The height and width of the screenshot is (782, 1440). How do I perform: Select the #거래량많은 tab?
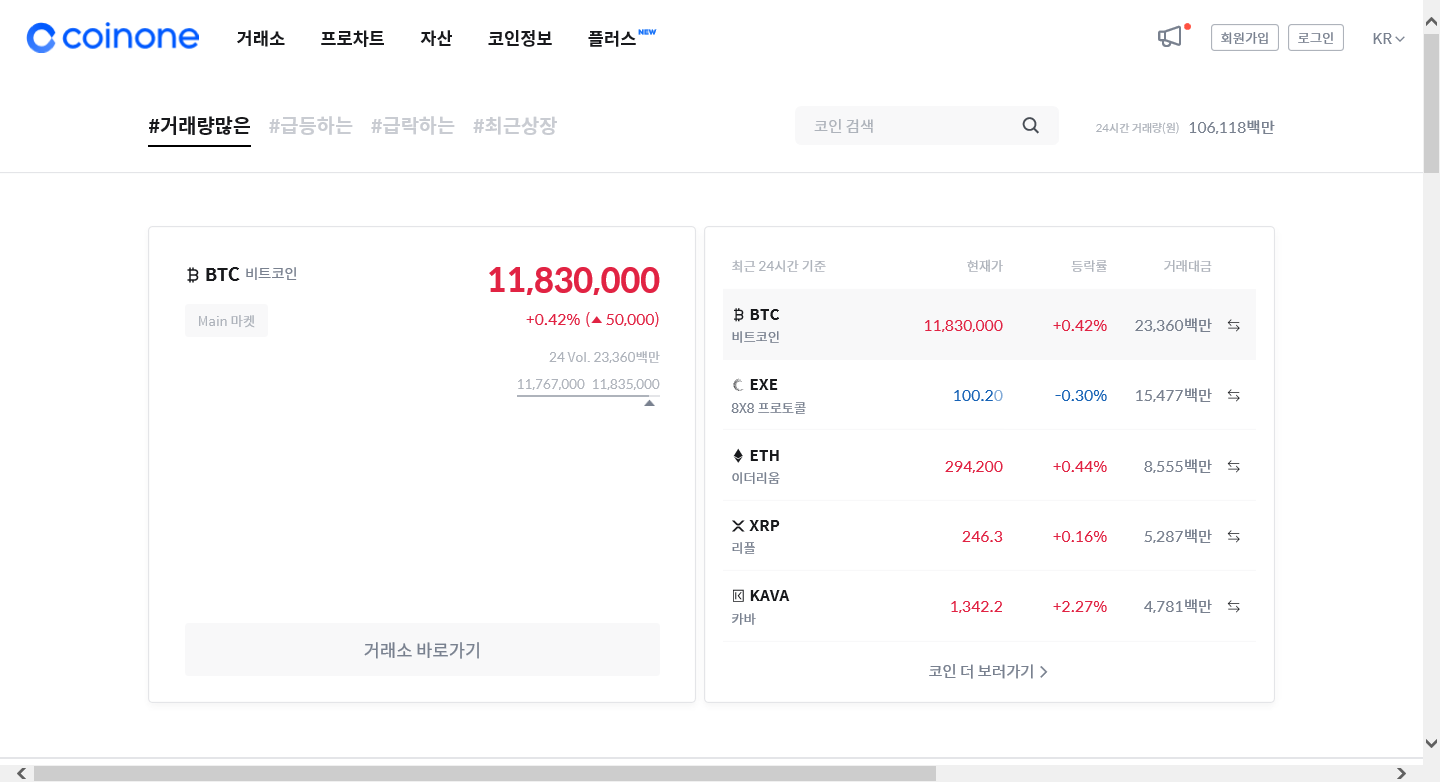coord(199,126)
